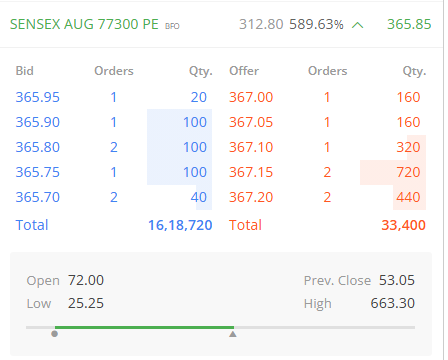Click Open value 72.00
This screenshot has width=448, height=360.
click(x=86, y=280)
